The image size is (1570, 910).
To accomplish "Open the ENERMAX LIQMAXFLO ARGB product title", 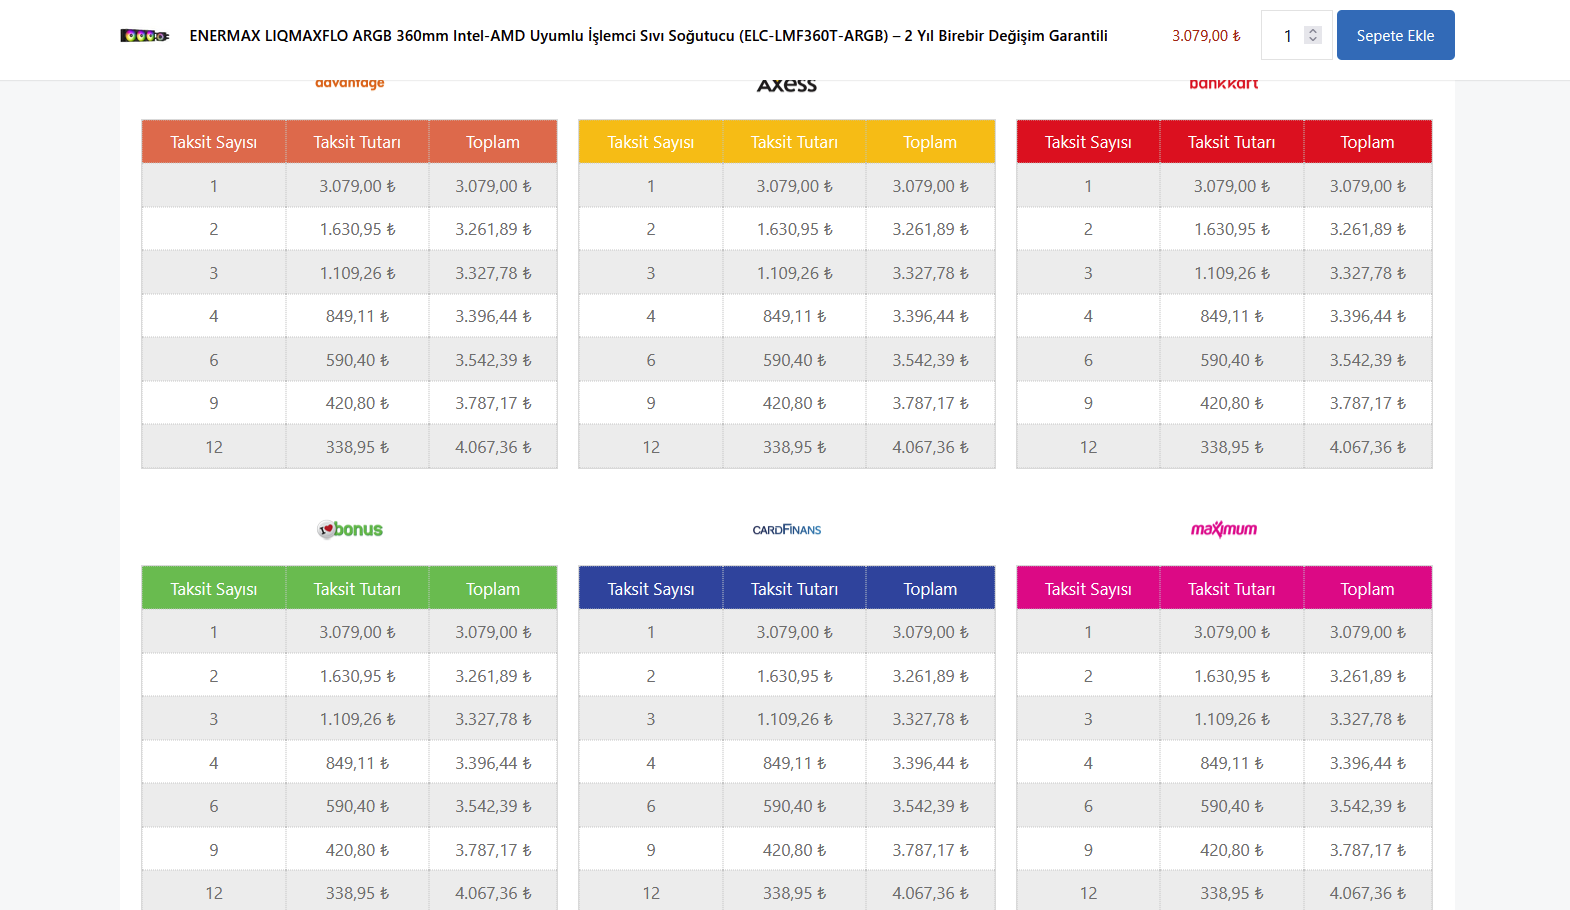I will (648, 36).
